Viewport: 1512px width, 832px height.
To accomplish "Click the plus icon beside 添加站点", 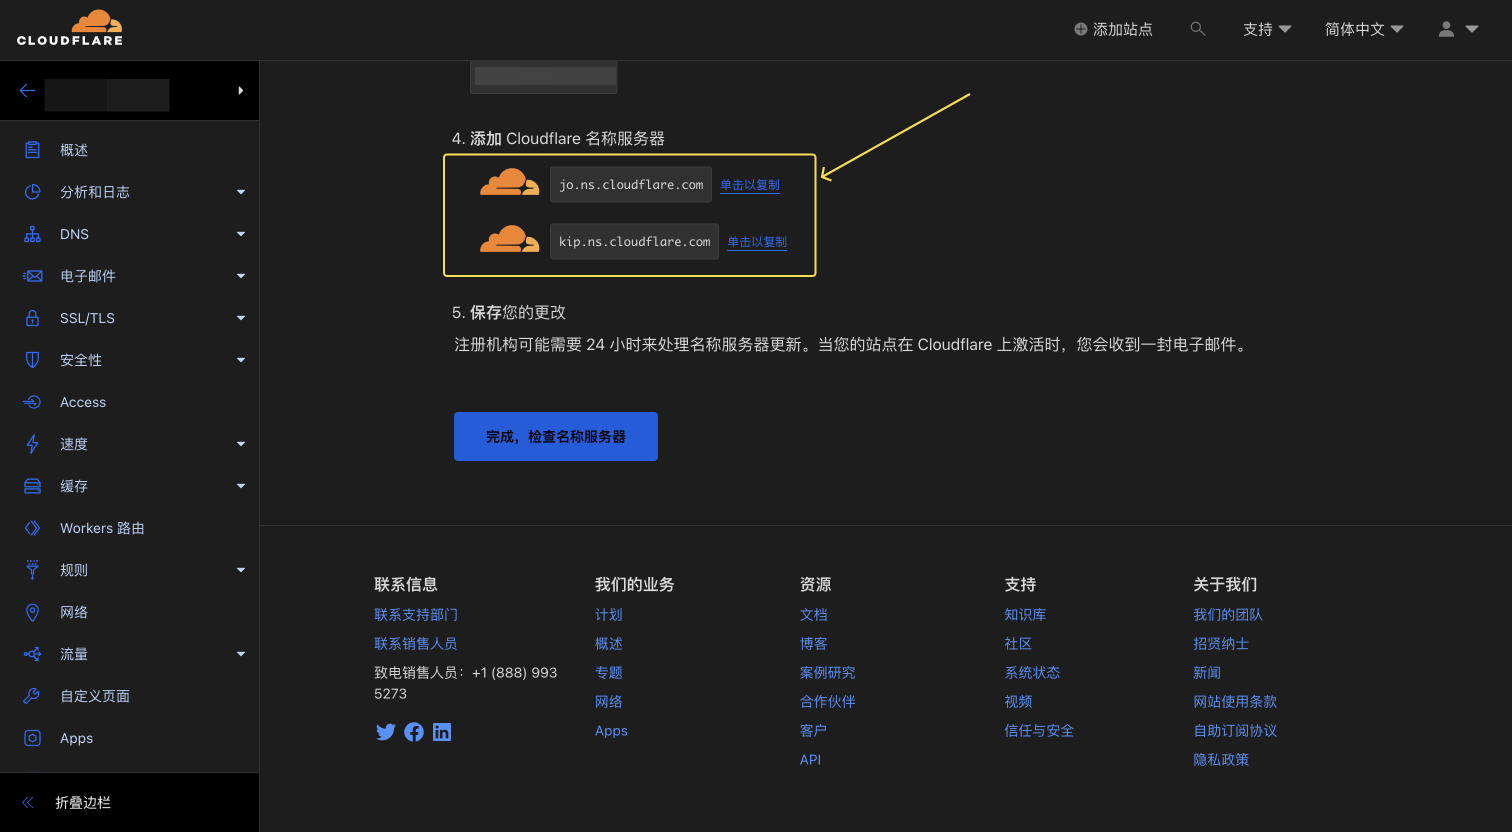I will [1081, 29].
